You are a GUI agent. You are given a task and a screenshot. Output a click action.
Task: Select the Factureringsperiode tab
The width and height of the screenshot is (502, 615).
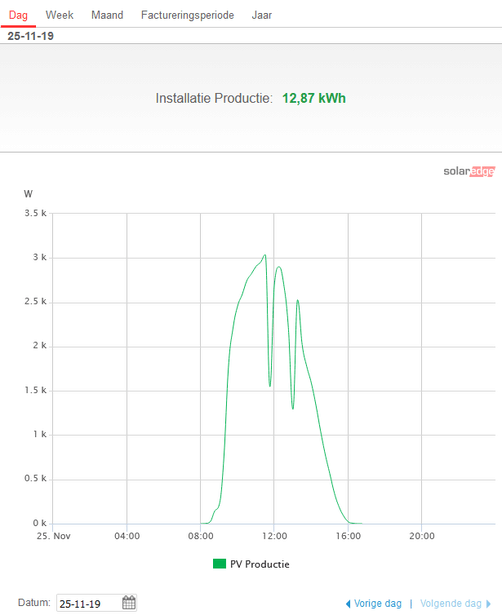pyautogui.click(x=187, y=15)
